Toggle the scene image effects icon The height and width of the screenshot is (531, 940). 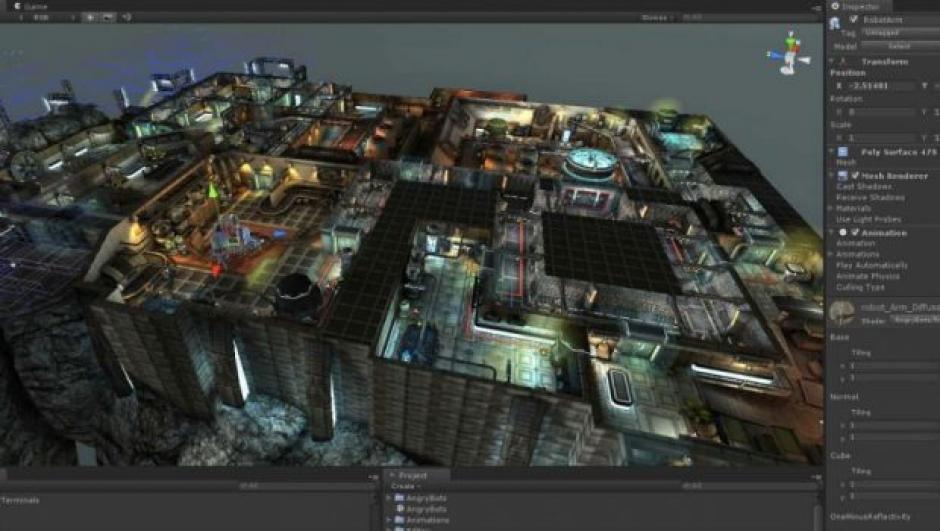108,17
